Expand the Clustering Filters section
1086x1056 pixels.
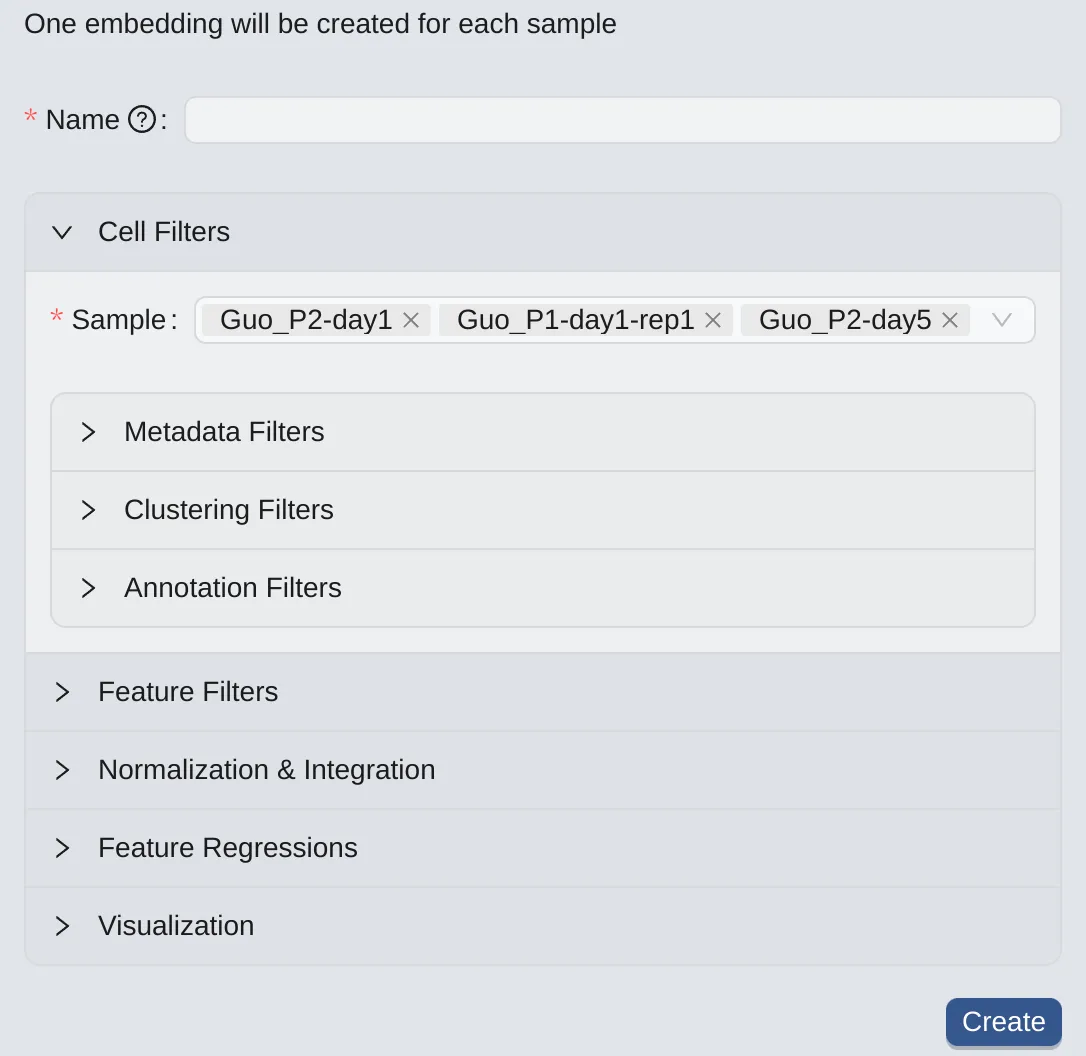click(228, 510)
